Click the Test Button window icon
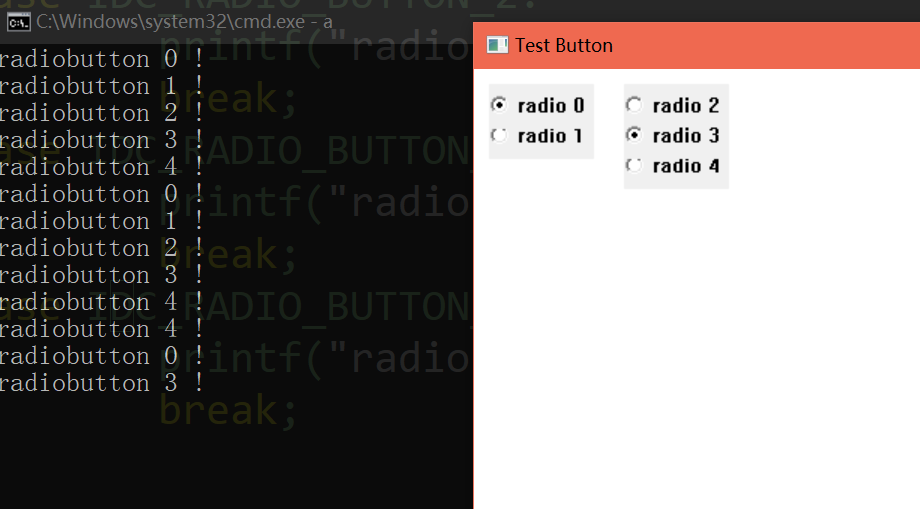Image resolution: width=920 pixels, height=509 pixels. click(x=497, y=45)
